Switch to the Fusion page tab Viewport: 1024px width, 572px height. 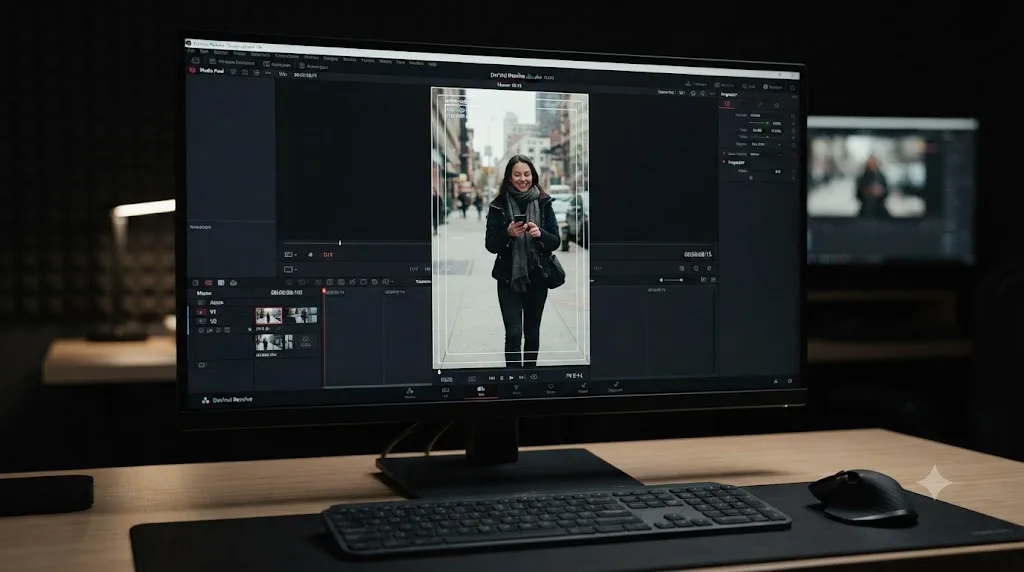pyautogui.click(x=517, y=390)
